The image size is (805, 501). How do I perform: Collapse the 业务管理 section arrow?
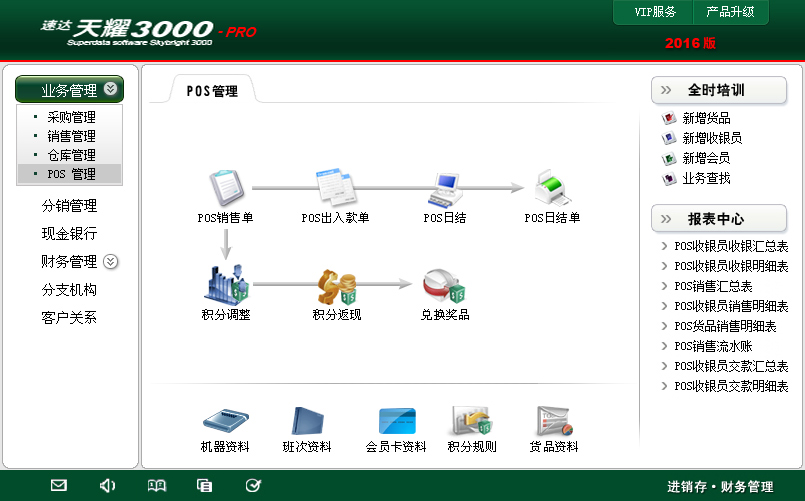[110, 89]
